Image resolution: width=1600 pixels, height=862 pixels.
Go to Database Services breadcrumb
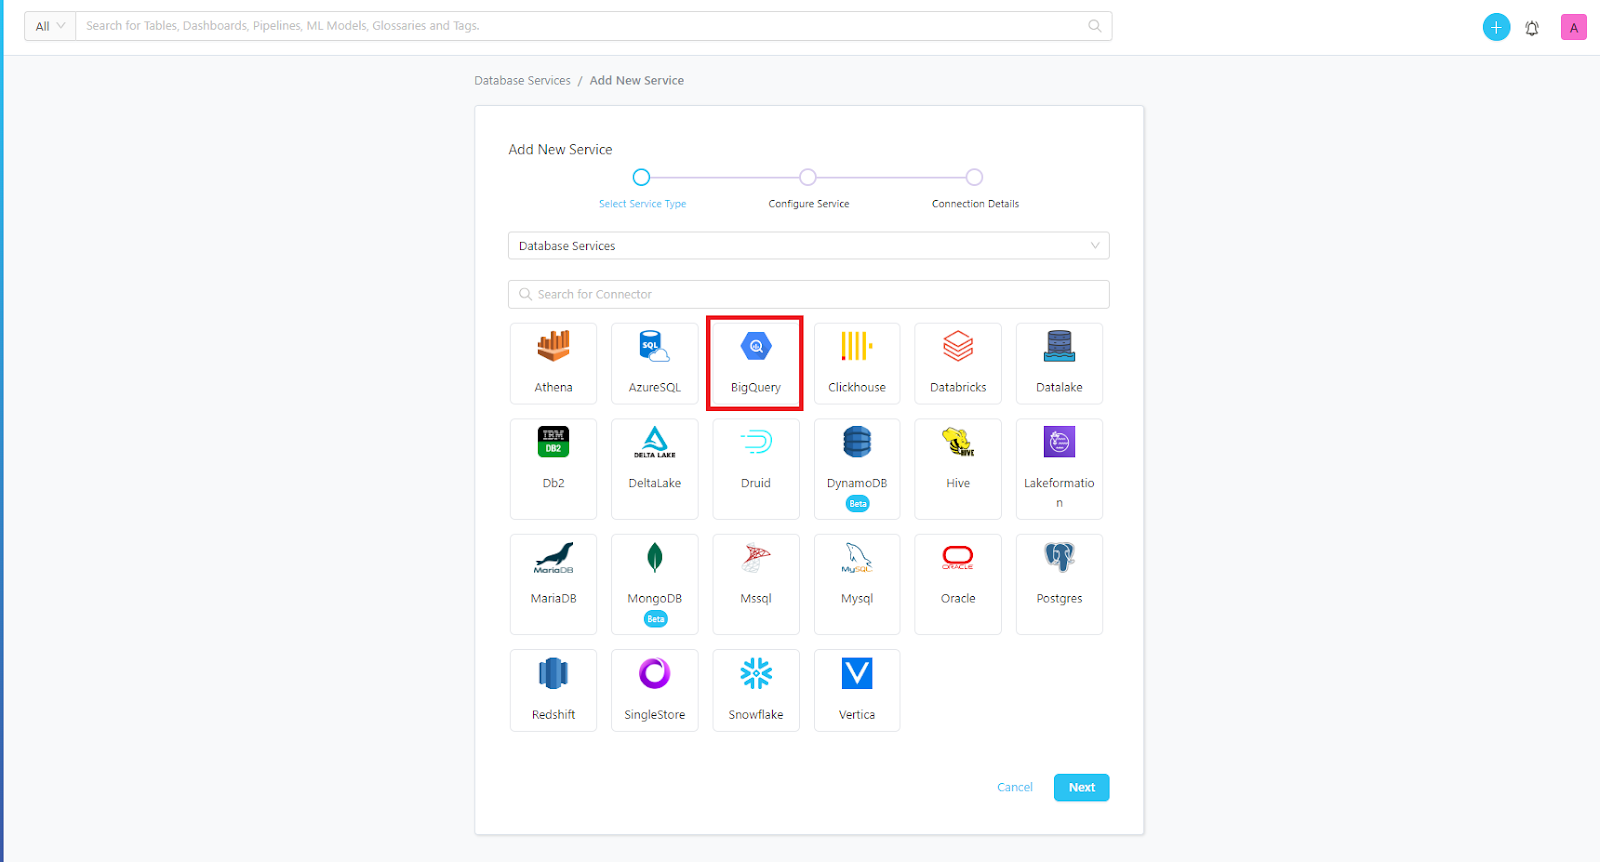pyautogui.click(x=522, y=81)
